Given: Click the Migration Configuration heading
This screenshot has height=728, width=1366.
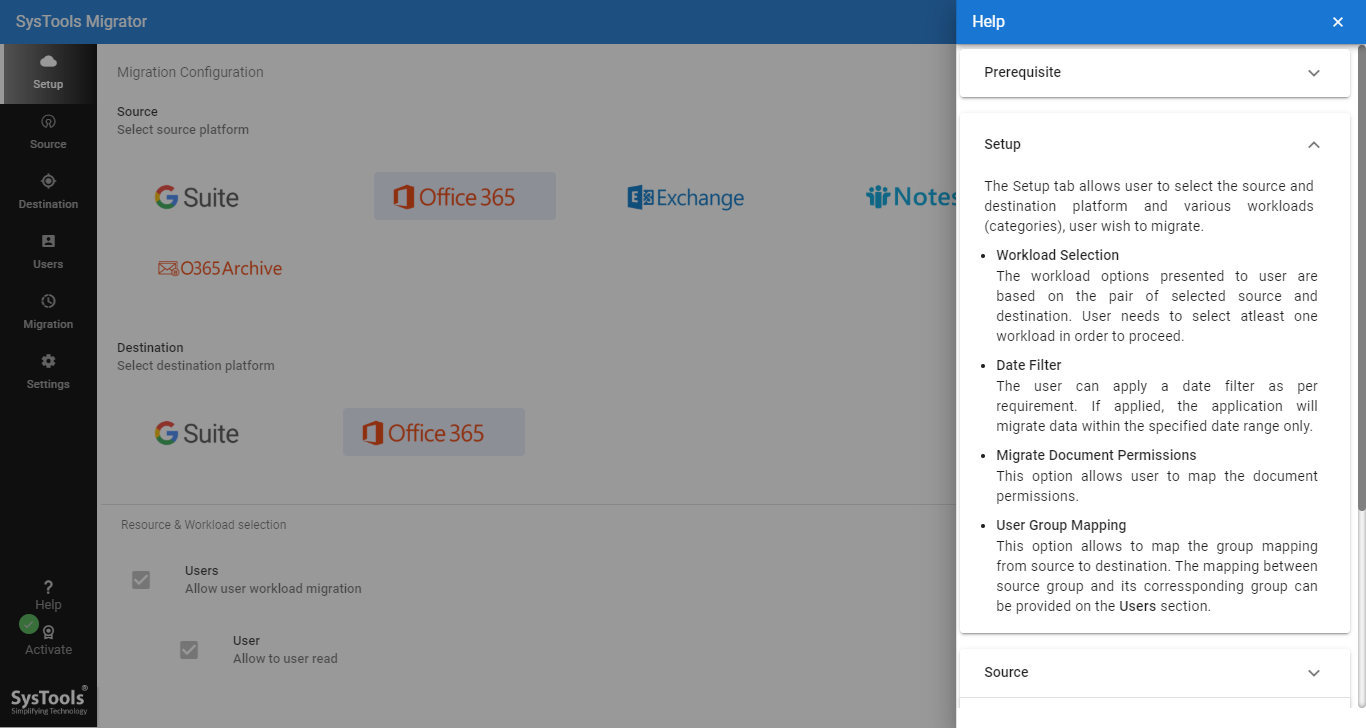Looking at the screenshot, I should pyautogui.click(x=190, y=72).
